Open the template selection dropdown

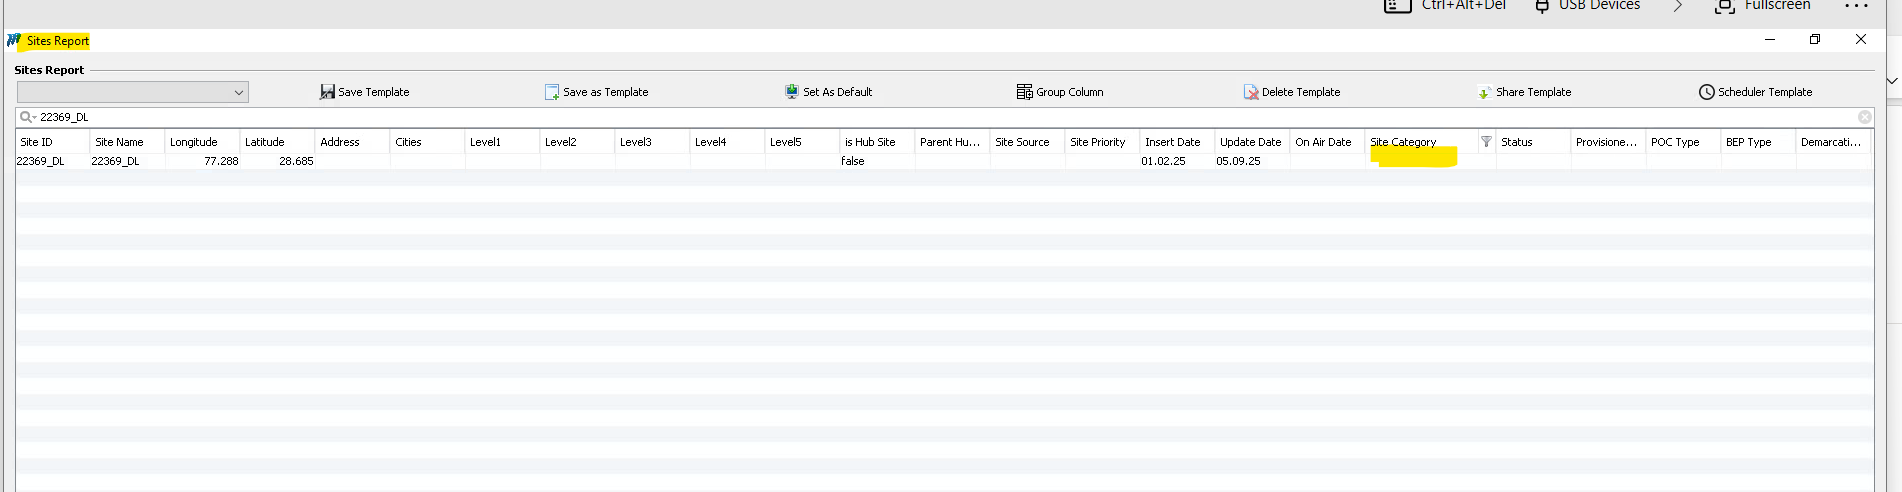click(238, 93)
